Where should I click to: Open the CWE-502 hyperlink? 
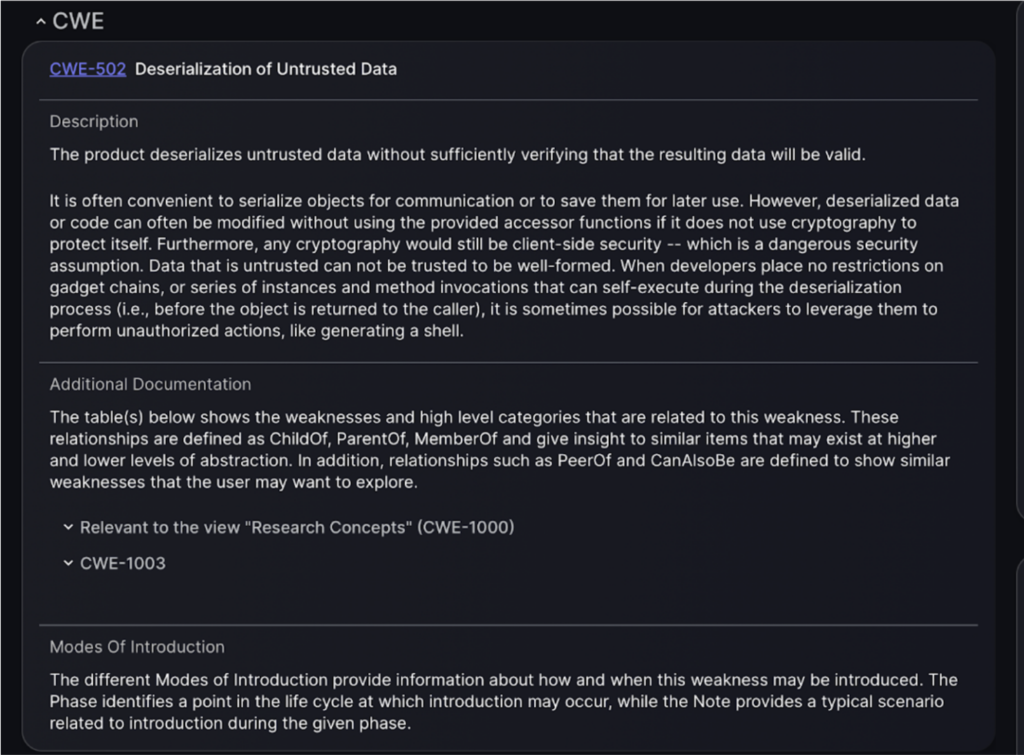88,69
